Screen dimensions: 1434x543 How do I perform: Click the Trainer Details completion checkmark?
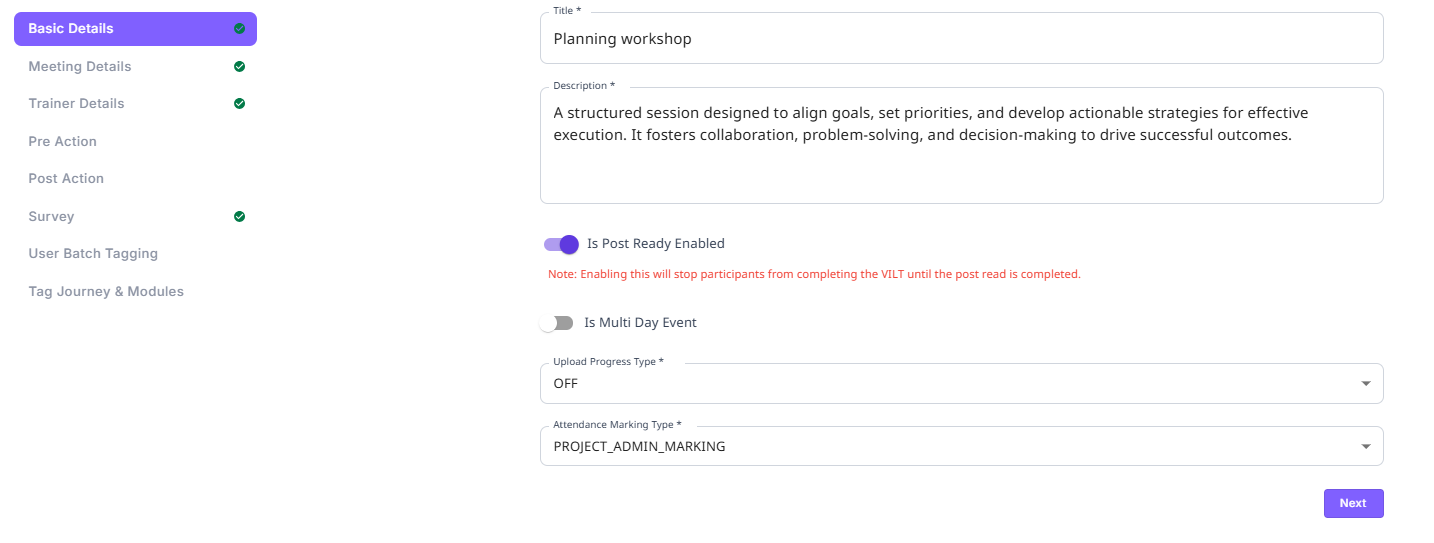coord(239,104)
